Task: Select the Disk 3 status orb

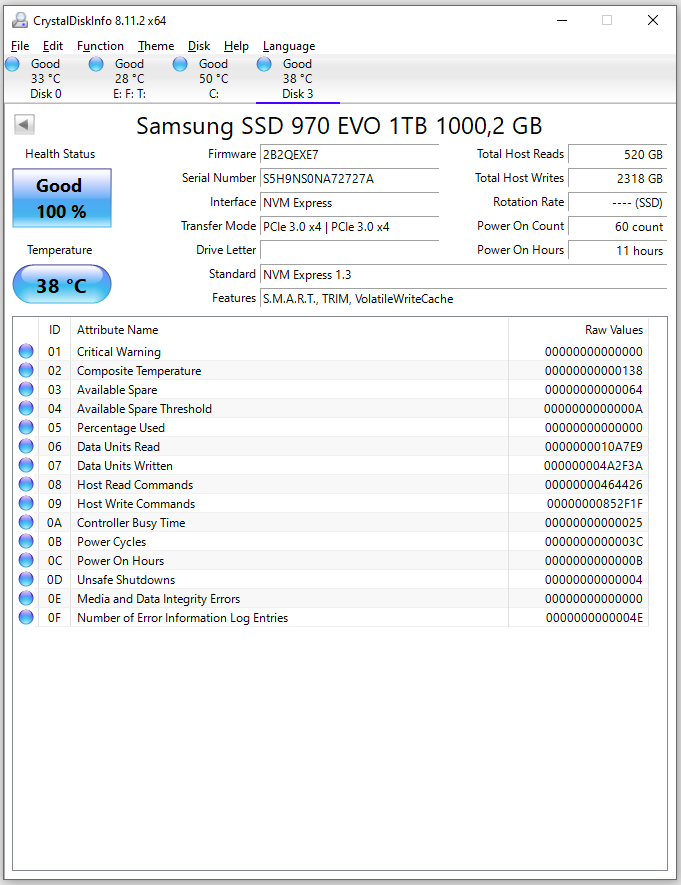Action: [264, 64]
